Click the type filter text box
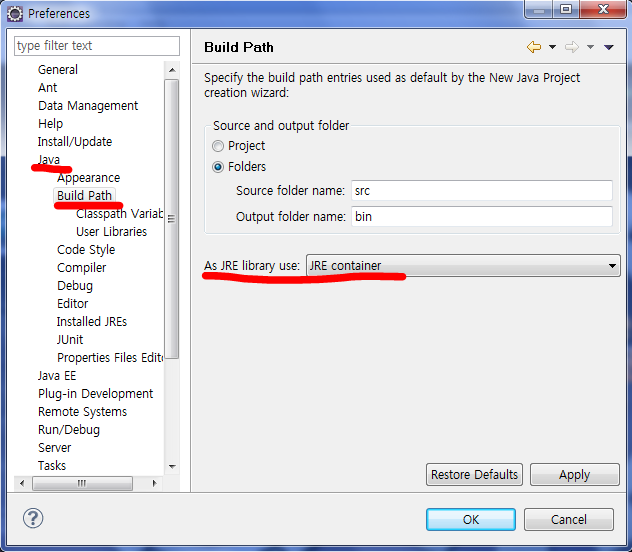The image size is (632, 552). point(97,46)
